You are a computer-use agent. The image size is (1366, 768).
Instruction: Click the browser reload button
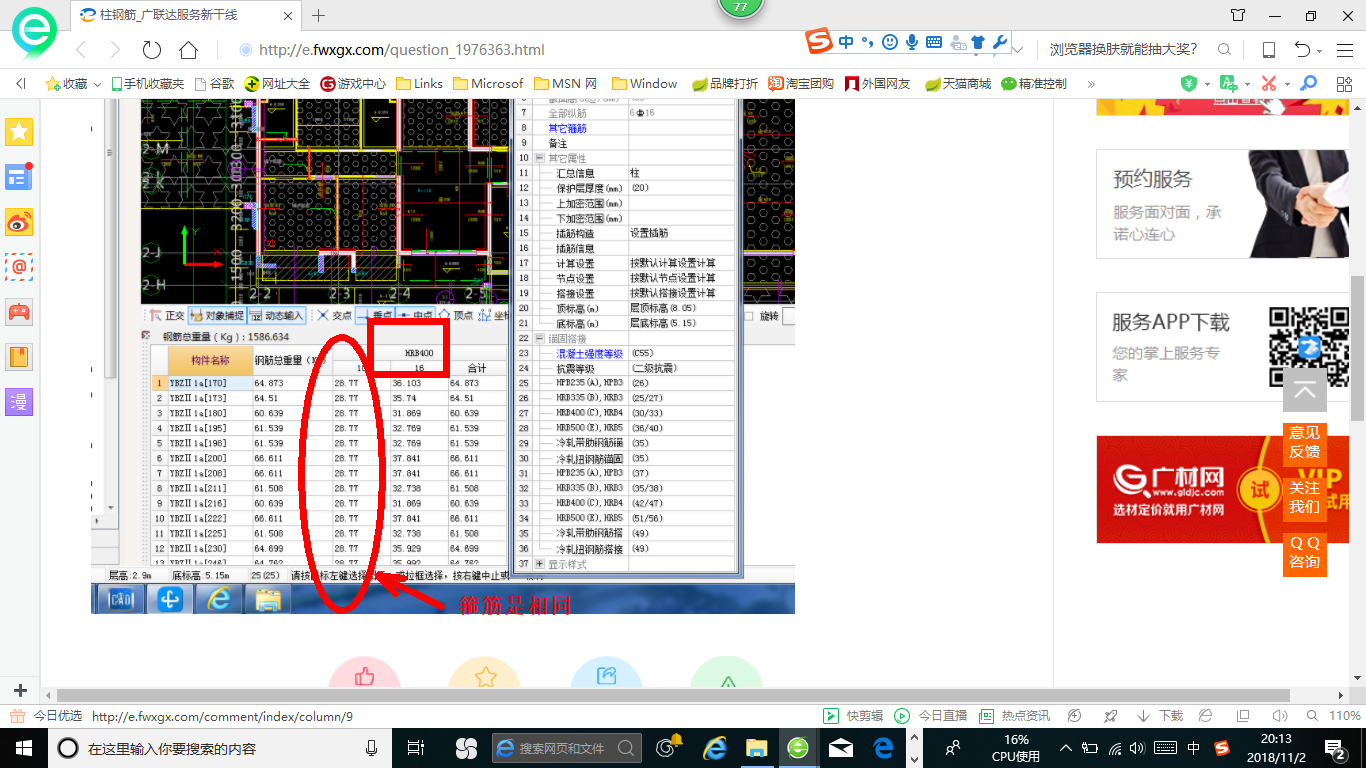click(152, 50)
